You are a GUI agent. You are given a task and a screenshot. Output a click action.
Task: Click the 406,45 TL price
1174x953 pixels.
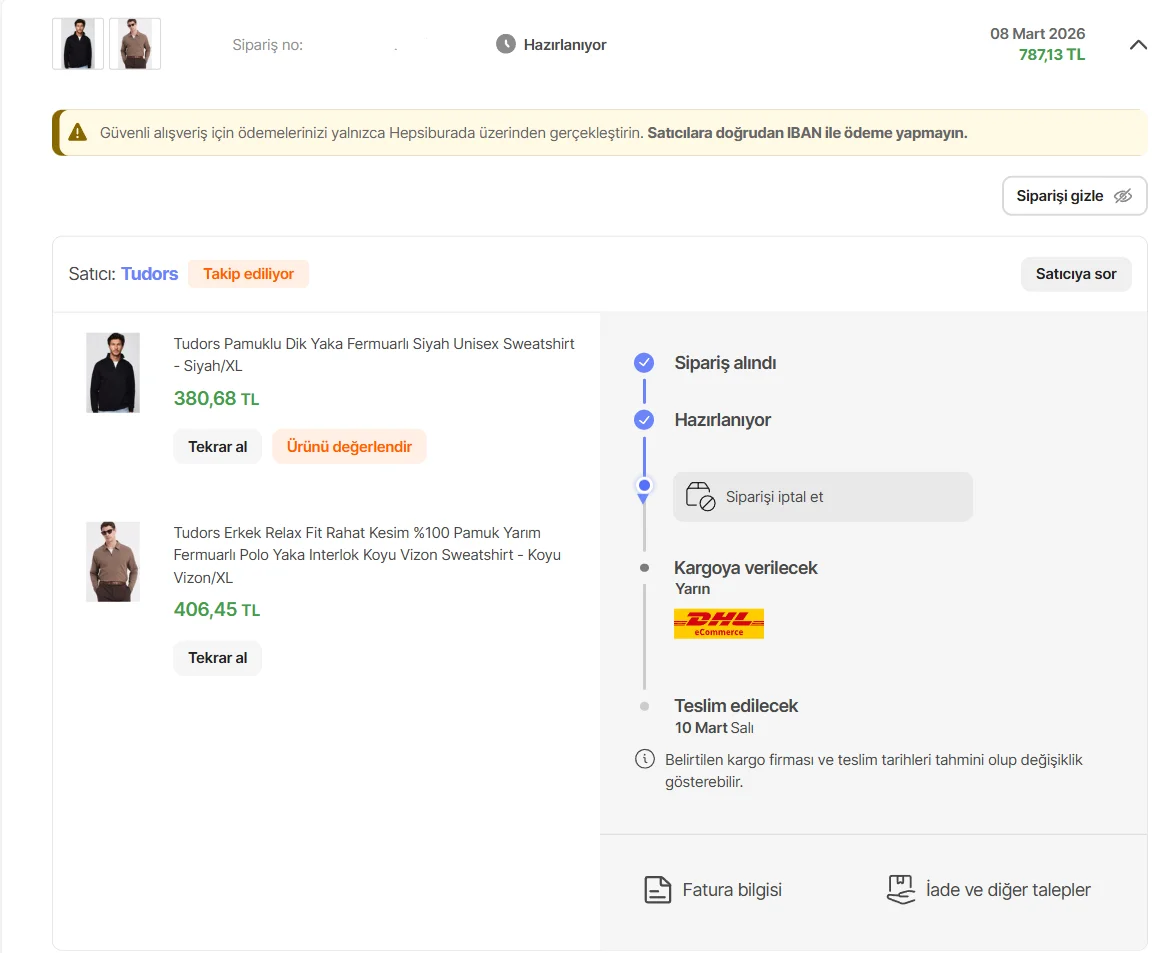click(x=217, y=610)
